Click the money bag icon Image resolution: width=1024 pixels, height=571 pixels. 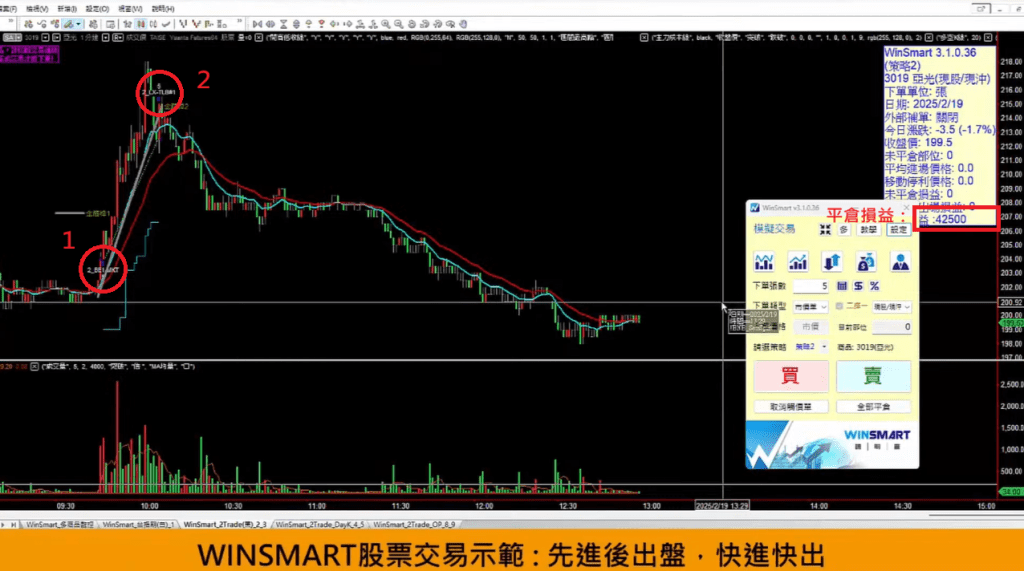click(x=866, y=262)
